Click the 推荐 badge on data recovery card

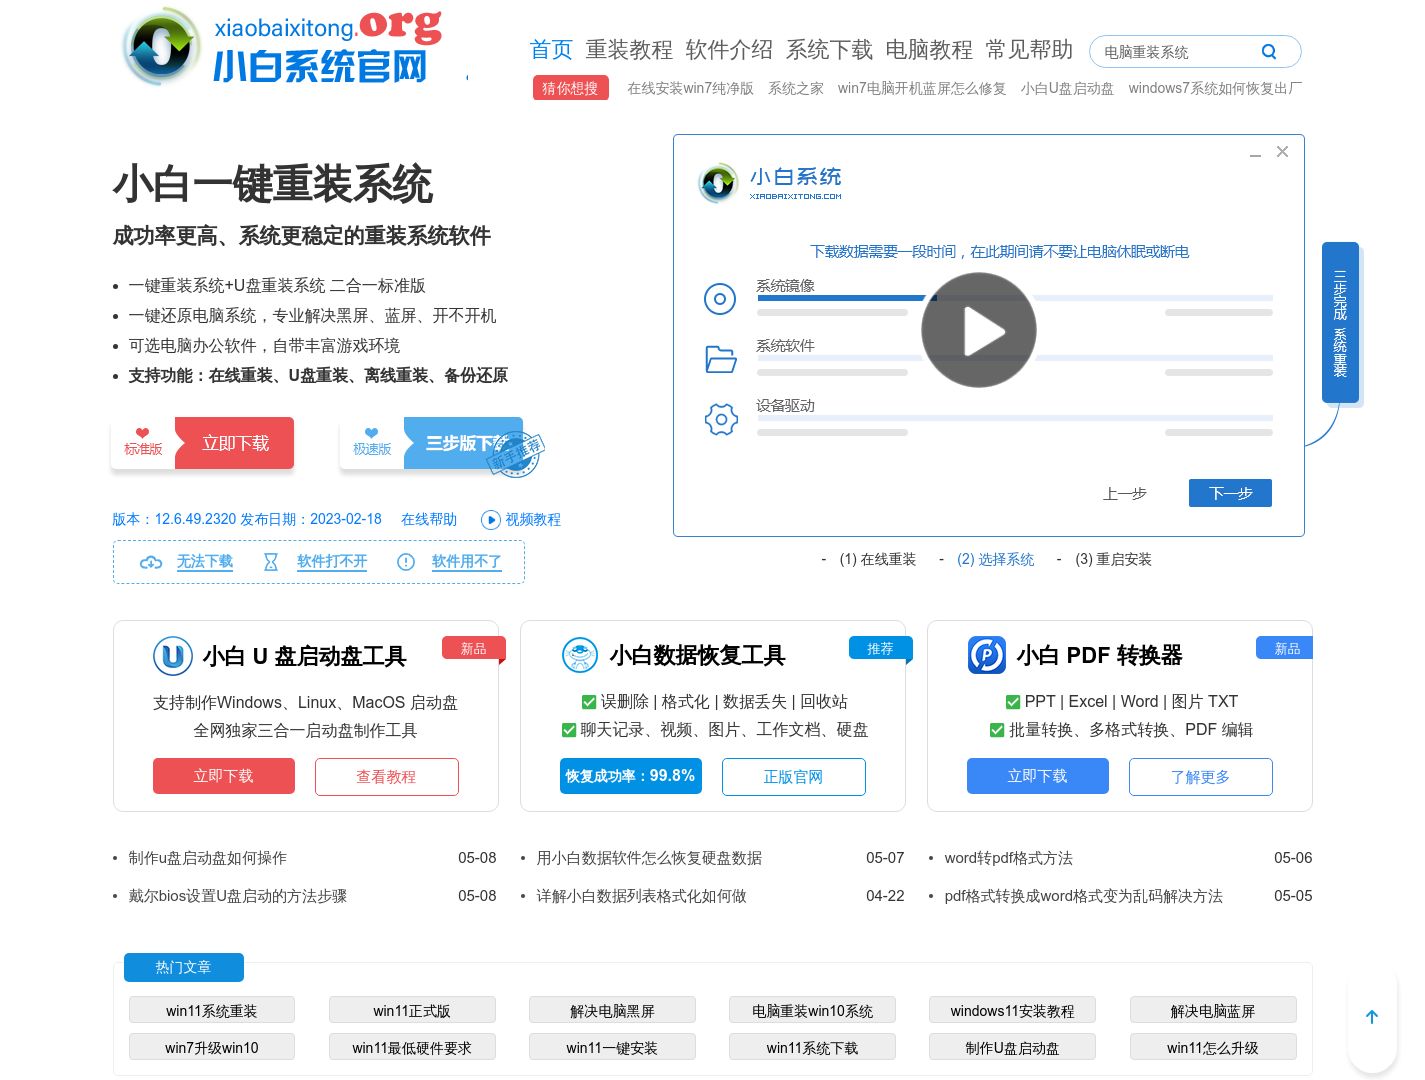881,648
